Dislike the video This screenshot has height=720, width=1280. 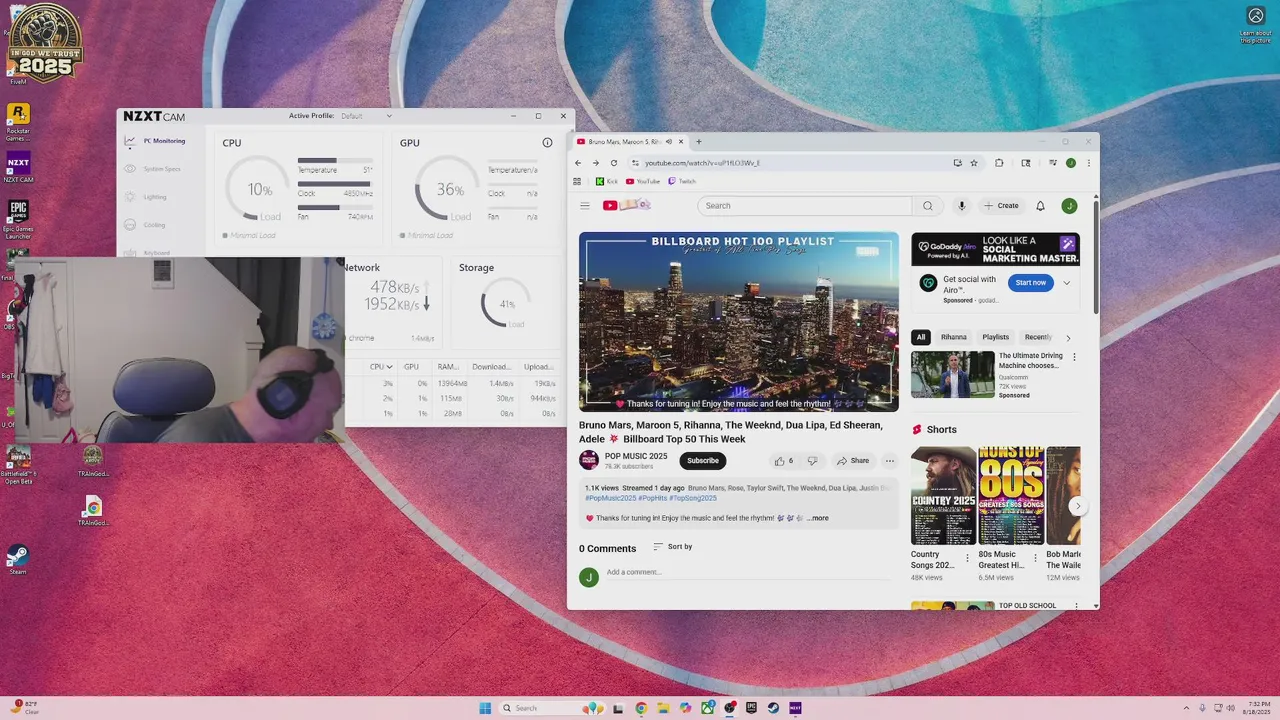812,461
